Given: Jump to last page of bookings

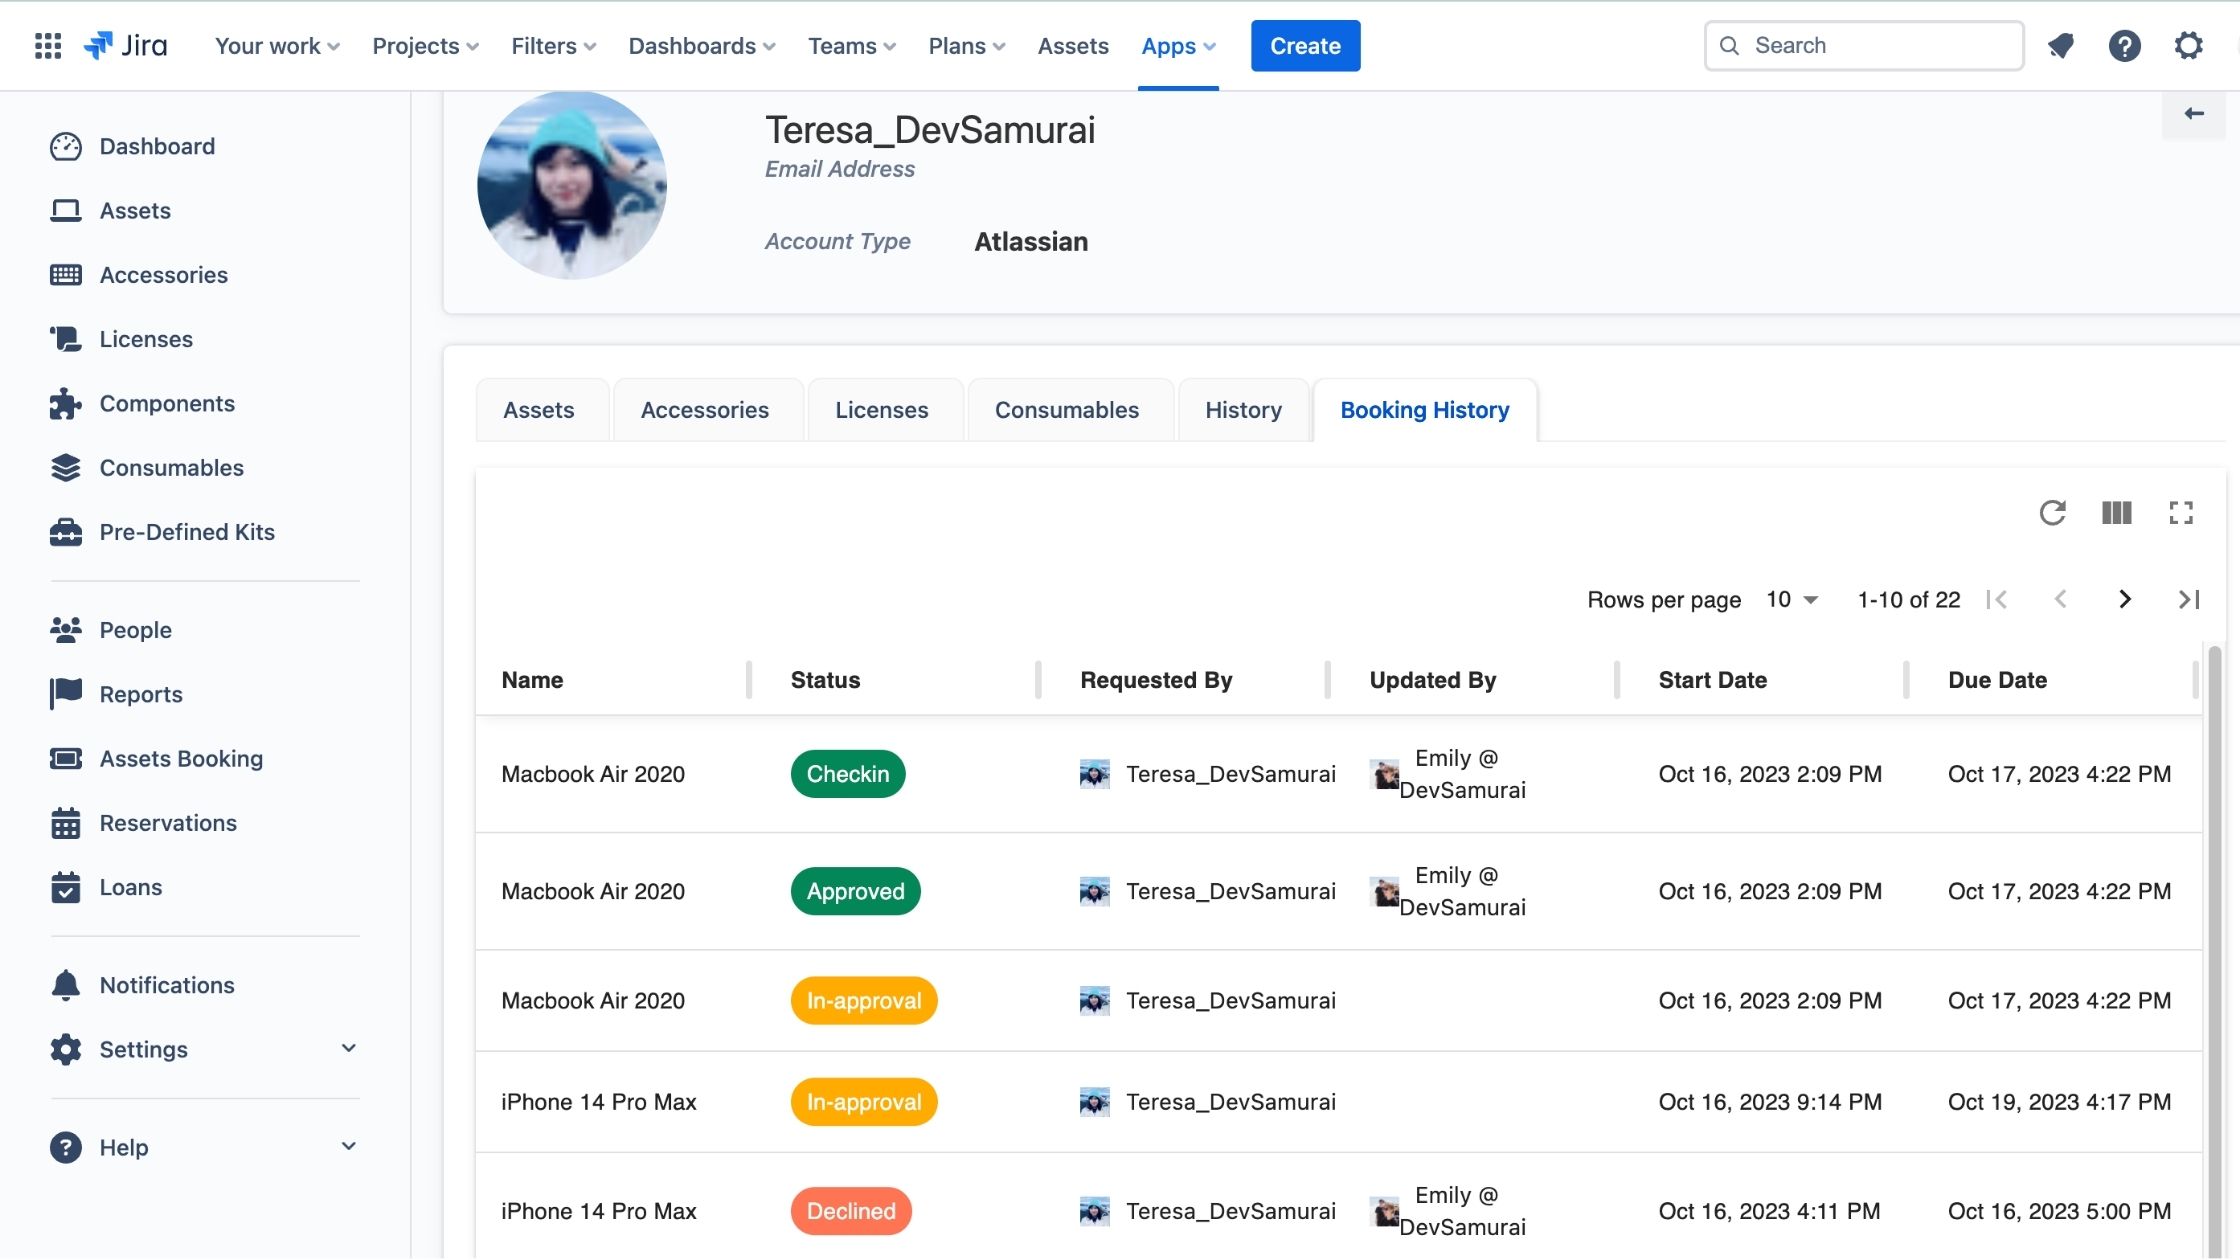Looking at the screenshot, I should click(2189, 600).
